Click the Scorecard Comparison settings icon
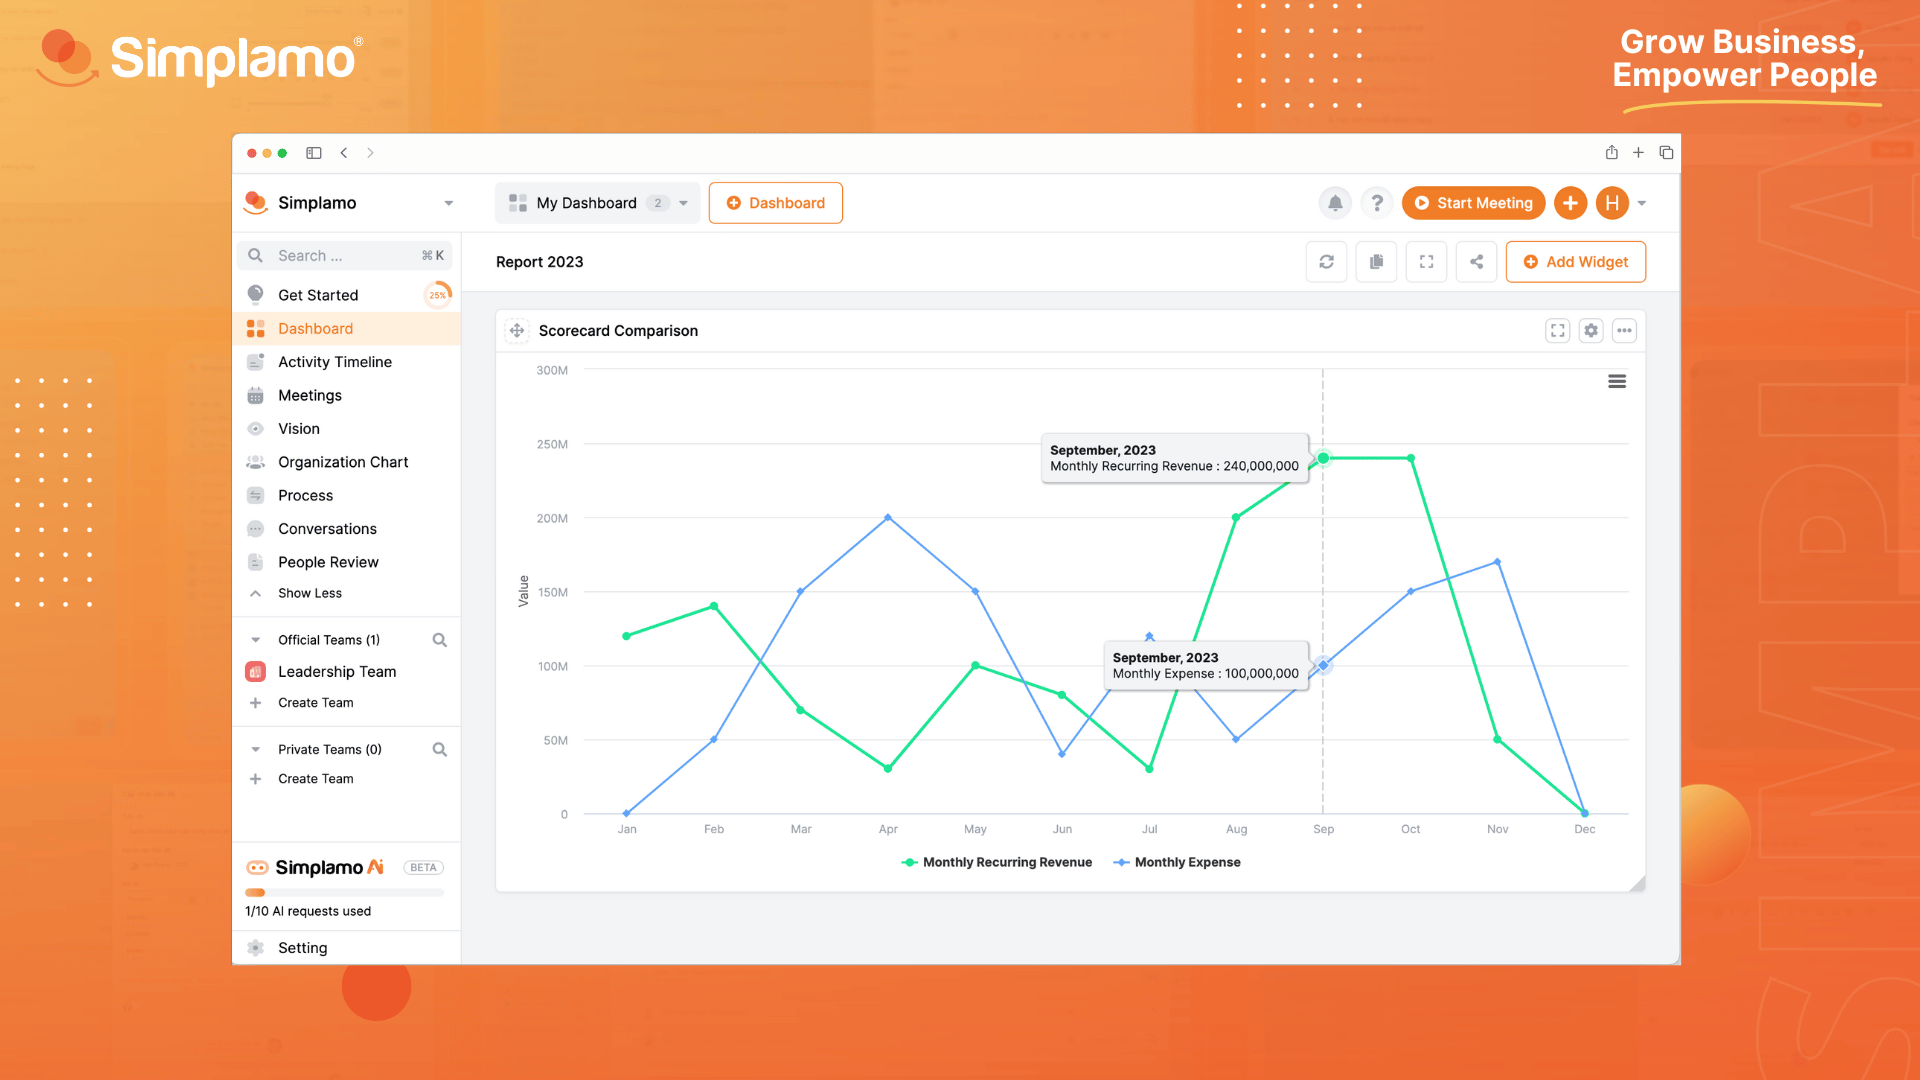This screenshot has width=1920, height=1080. coord(1592,330)
